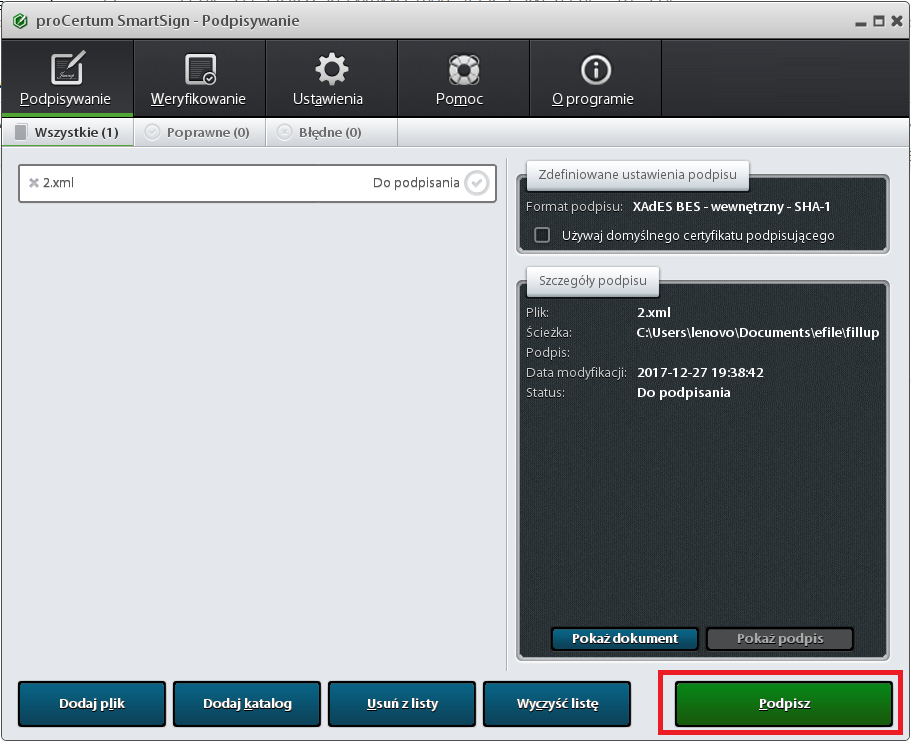This screenshot has width=911, height=743.
Task: Click the Pokaż podpis button
Action: click(x=780, y=638)
